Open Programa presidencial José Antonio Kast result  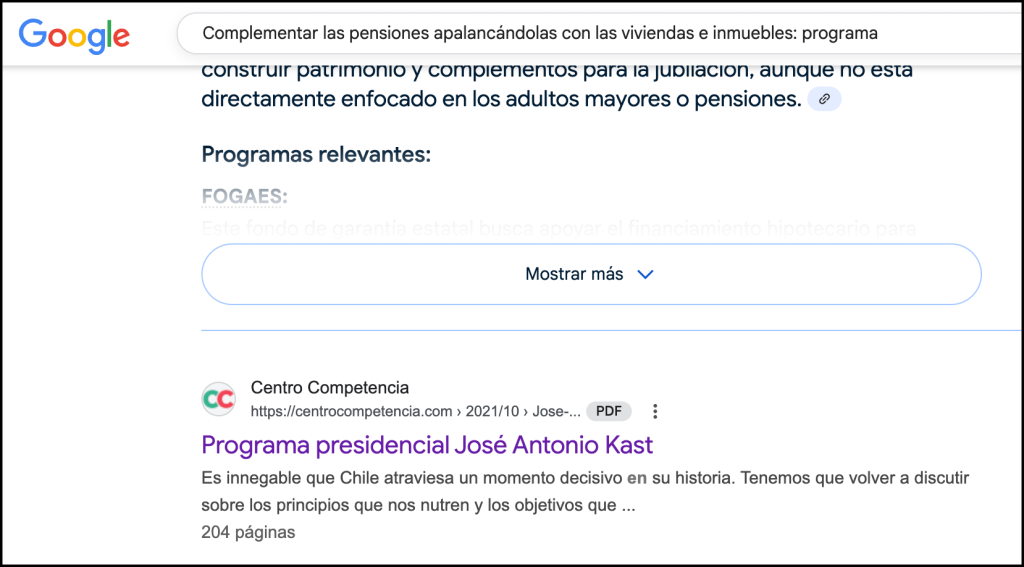click(427, 445)
